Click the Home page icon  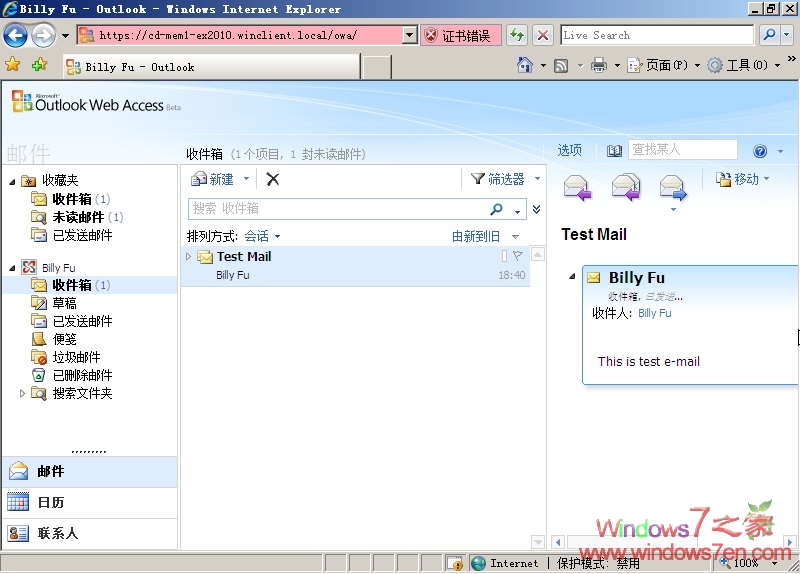[524, 65]
